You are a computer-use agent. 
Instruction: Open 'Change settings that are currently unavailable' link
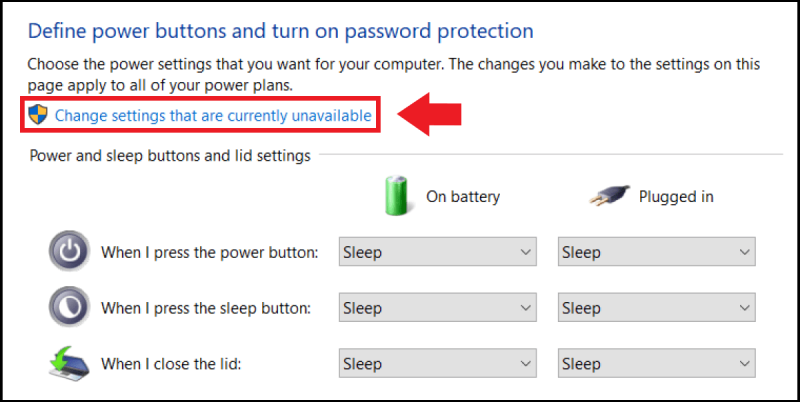(x=213, y=116)
